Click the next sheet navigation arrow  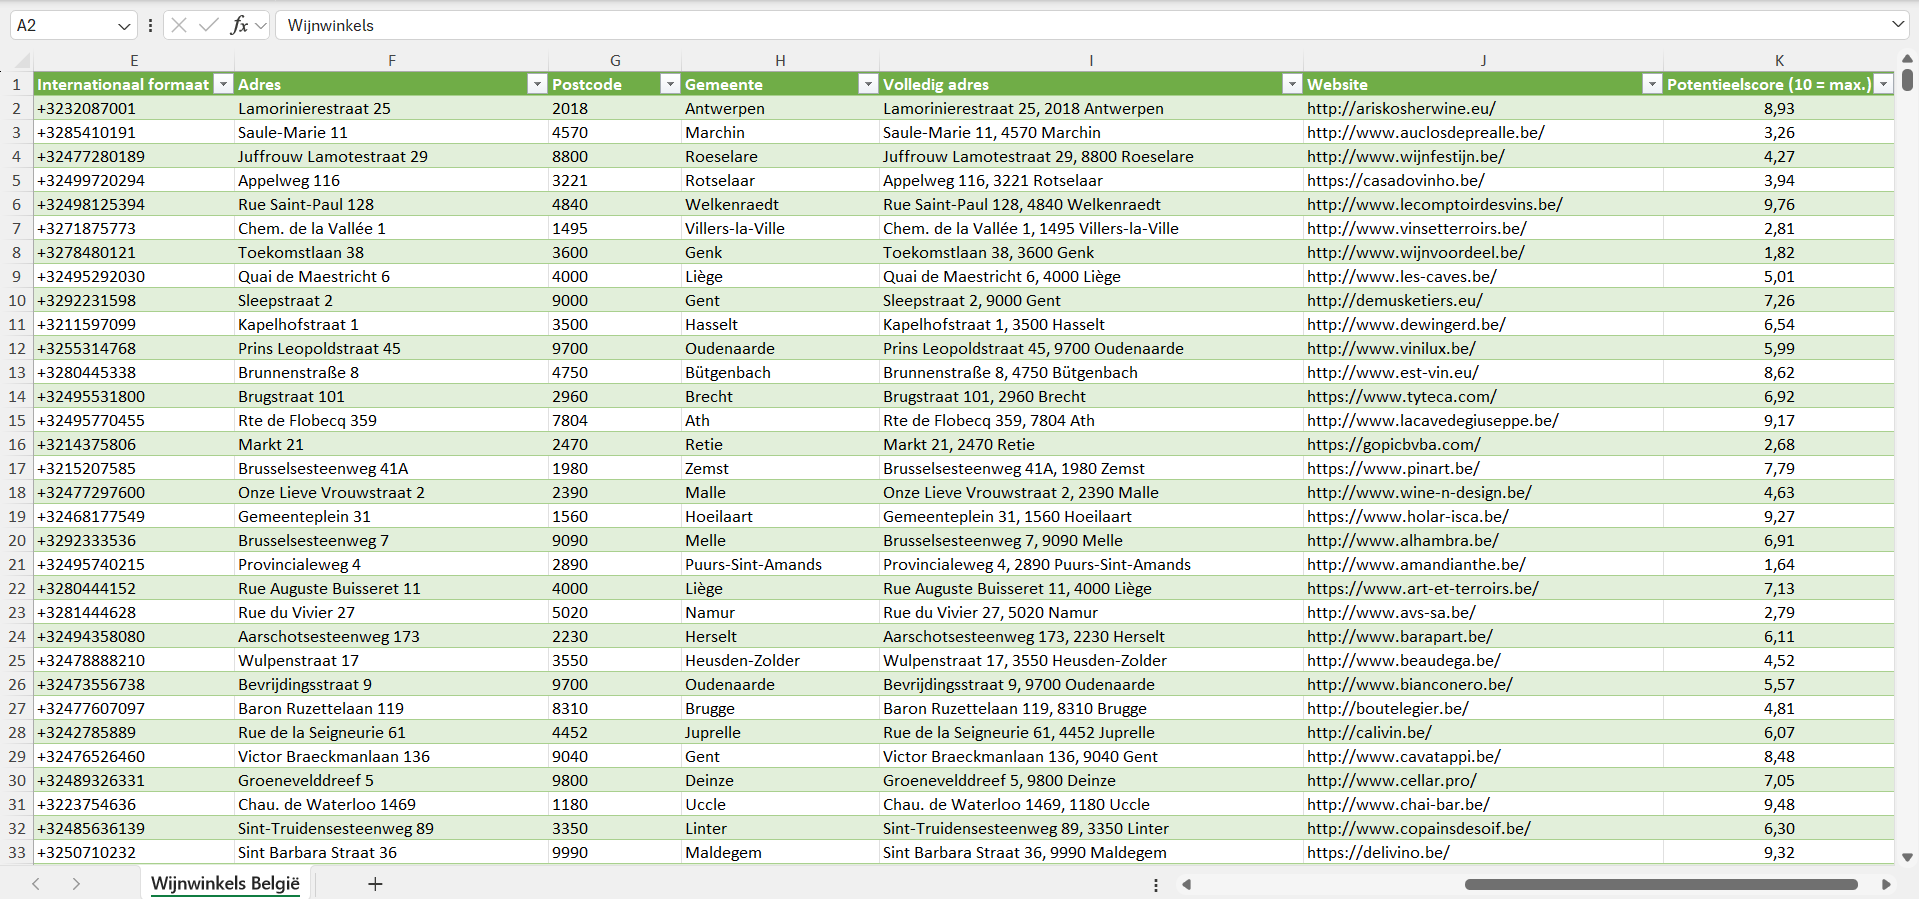coord(76,884)
